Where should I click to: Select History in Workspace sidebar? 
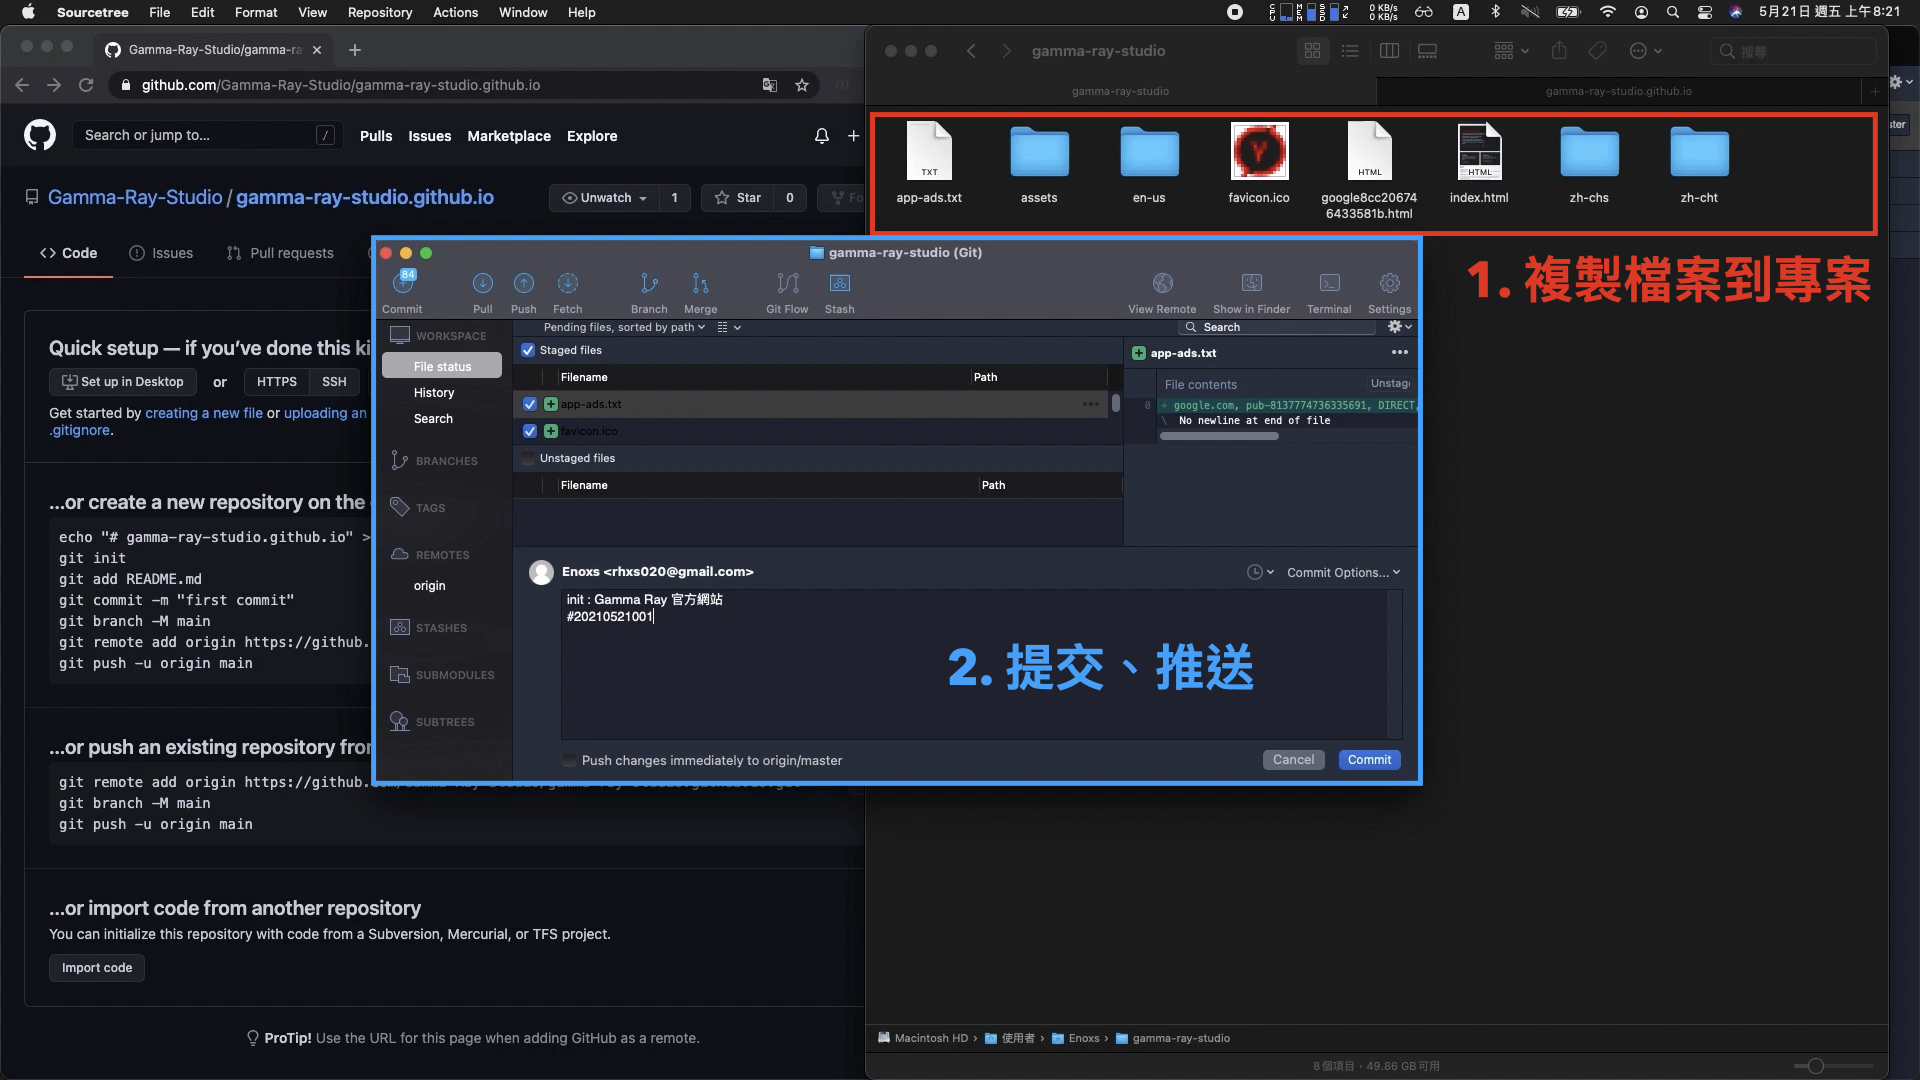tap(434, 392)
